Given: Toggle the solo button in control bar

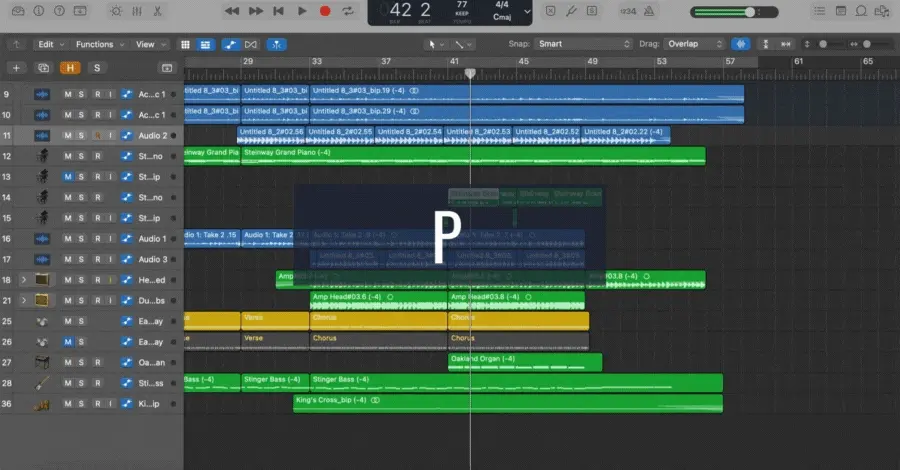Looking at the screenshot, I should point(592,11).
